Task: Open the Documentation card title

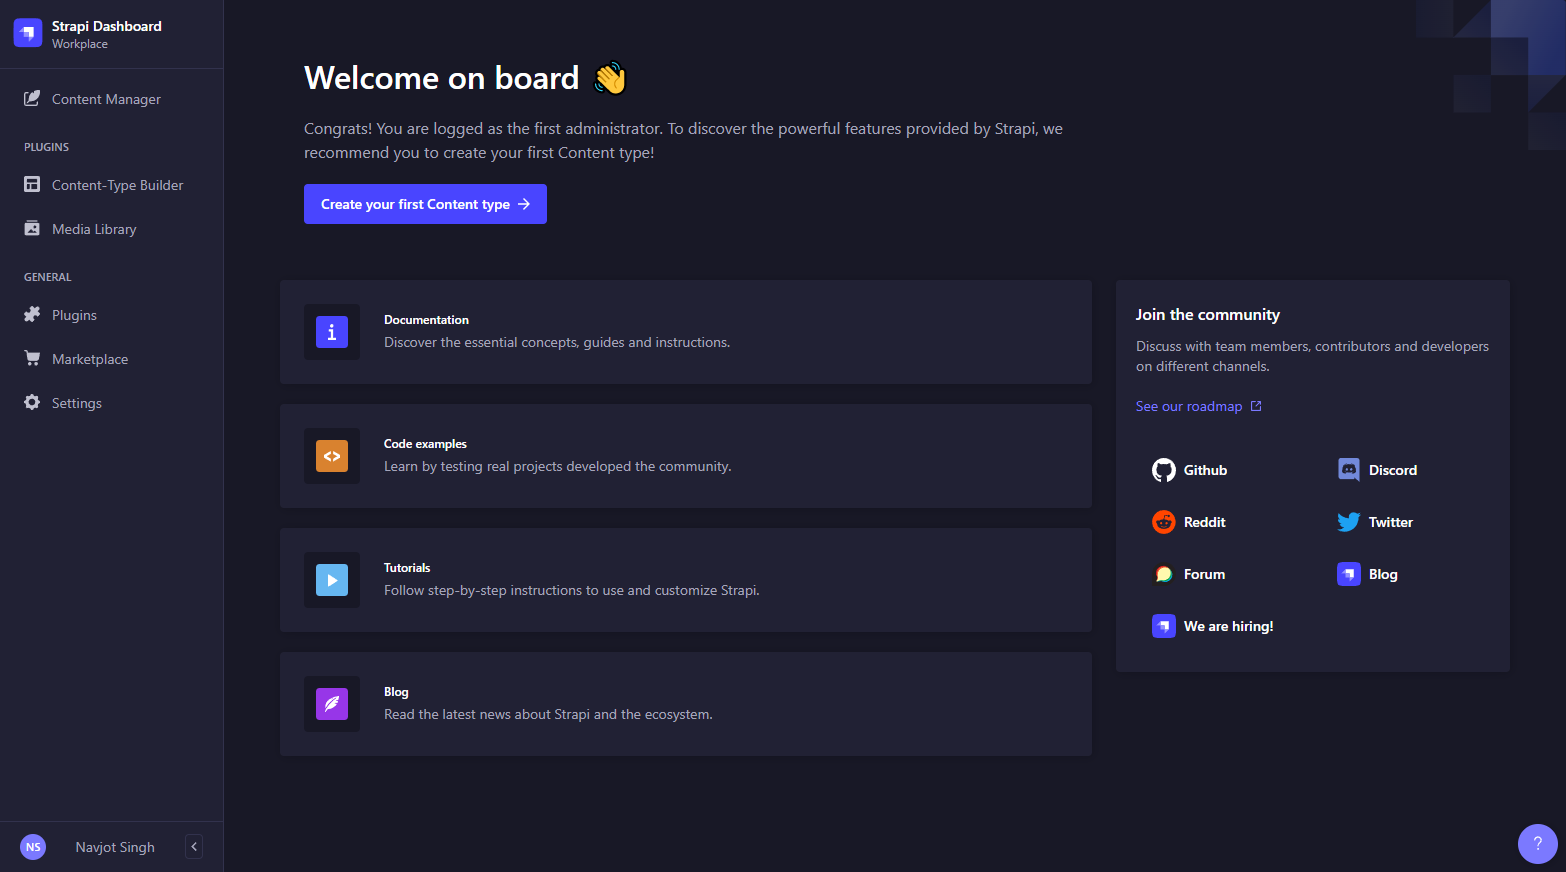Action: [x=426, y=320]
